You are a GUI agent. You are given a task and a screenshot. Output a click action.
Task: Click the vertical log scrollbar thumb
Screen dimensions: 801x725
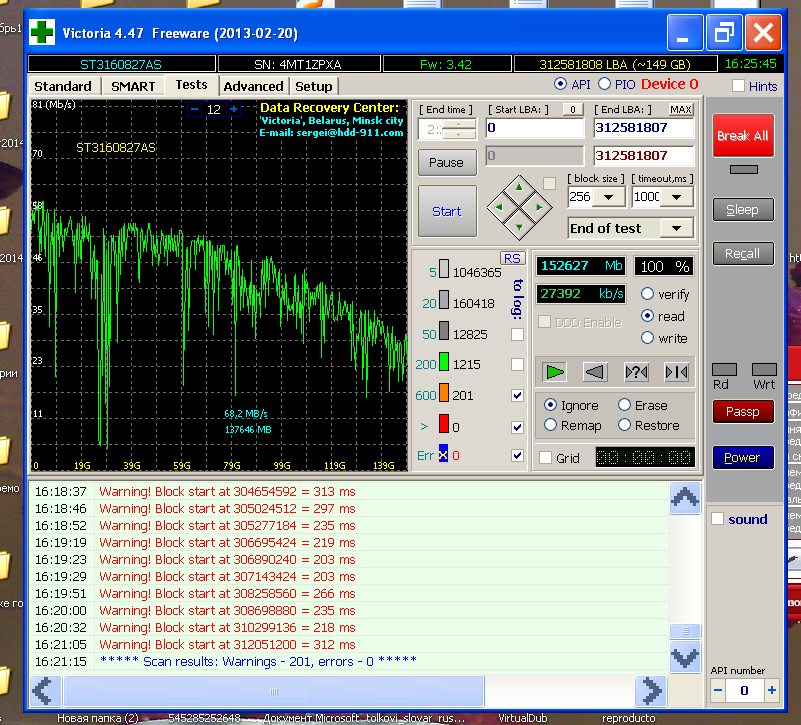(685, 631)
